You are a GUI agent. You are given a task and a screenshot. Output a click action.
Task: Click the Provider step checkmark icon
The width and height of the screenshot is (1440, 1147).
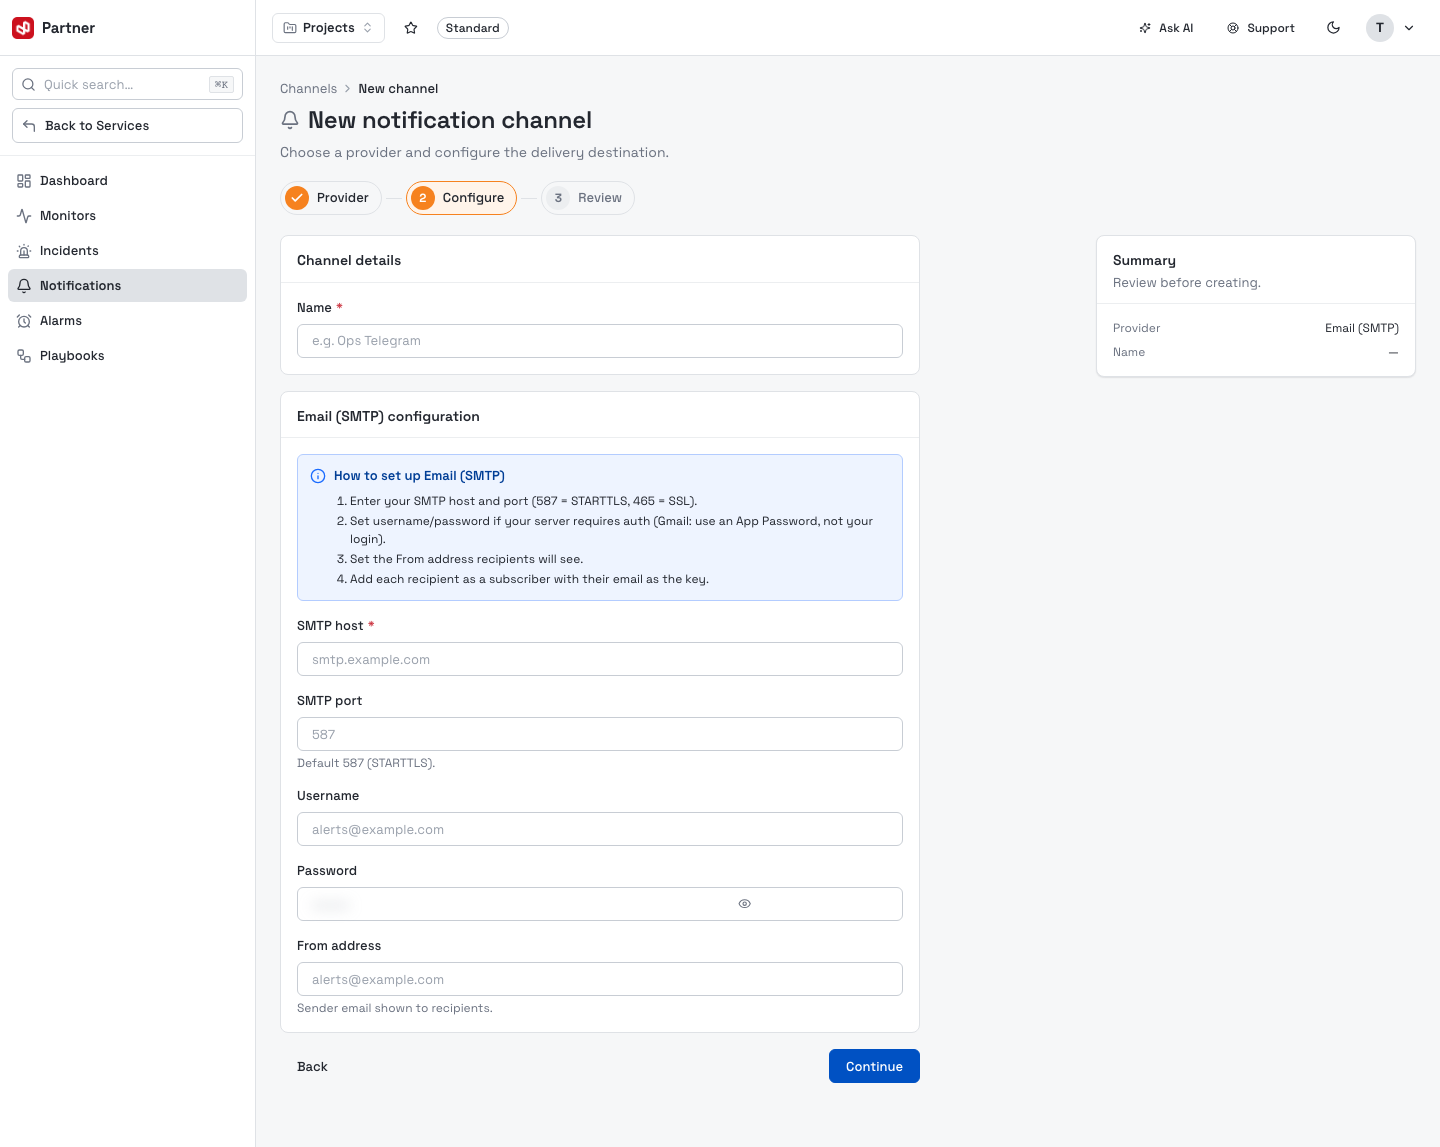[297, 198]
